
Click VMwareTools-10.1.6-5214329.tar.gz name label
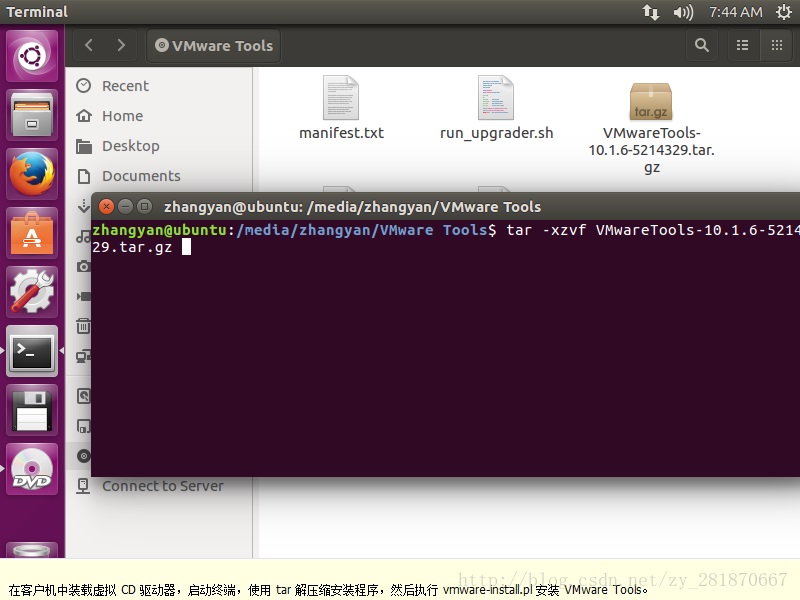pyautogui.click(x=652, y=150)
